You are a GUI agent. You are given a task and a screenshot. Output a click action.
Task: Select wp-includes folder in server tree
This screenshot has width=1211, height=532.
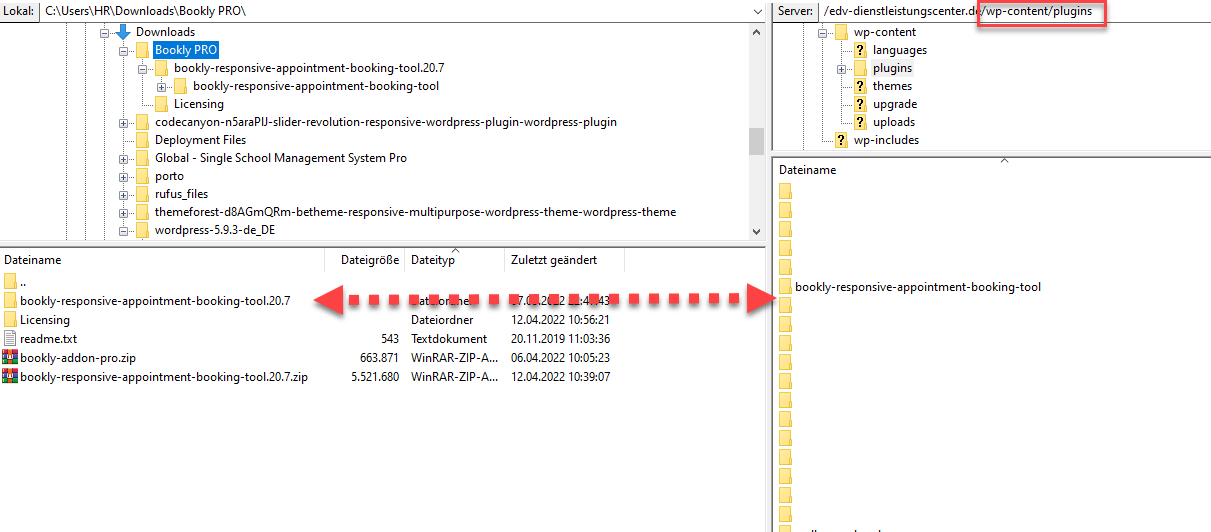[x=886, y=140]
